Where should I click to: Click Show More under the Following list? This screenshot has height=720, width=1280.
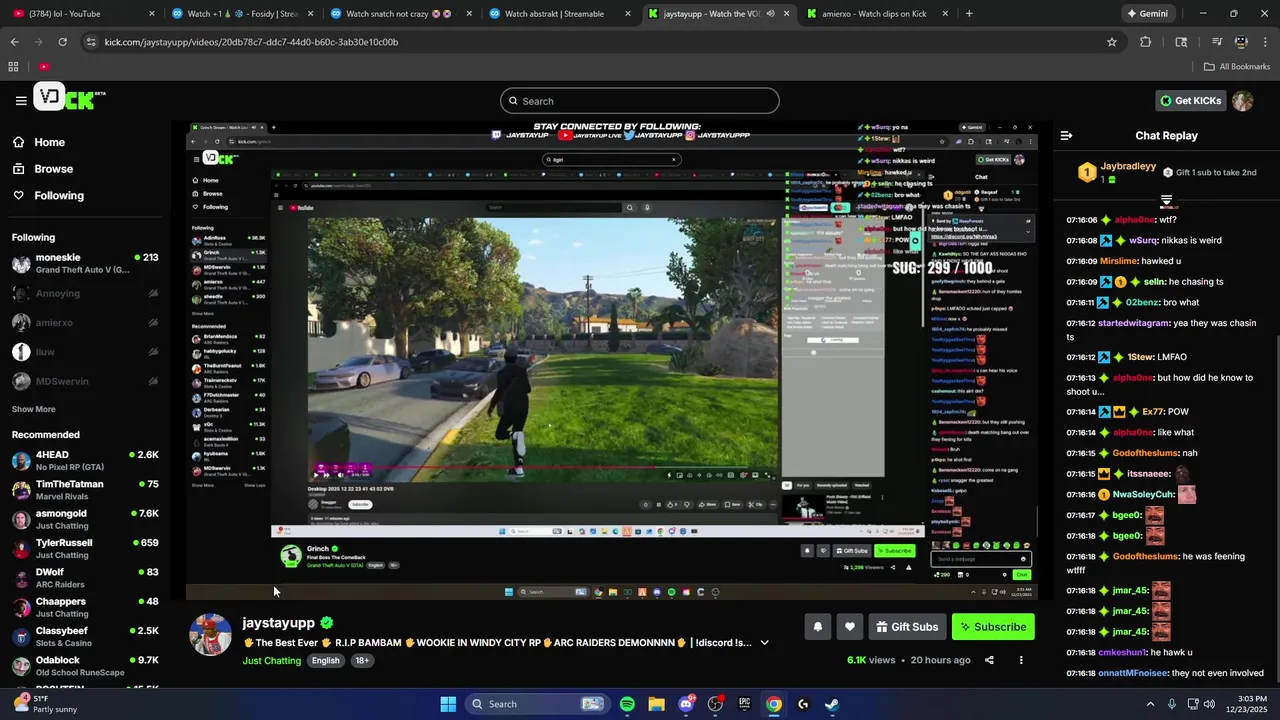33,409
